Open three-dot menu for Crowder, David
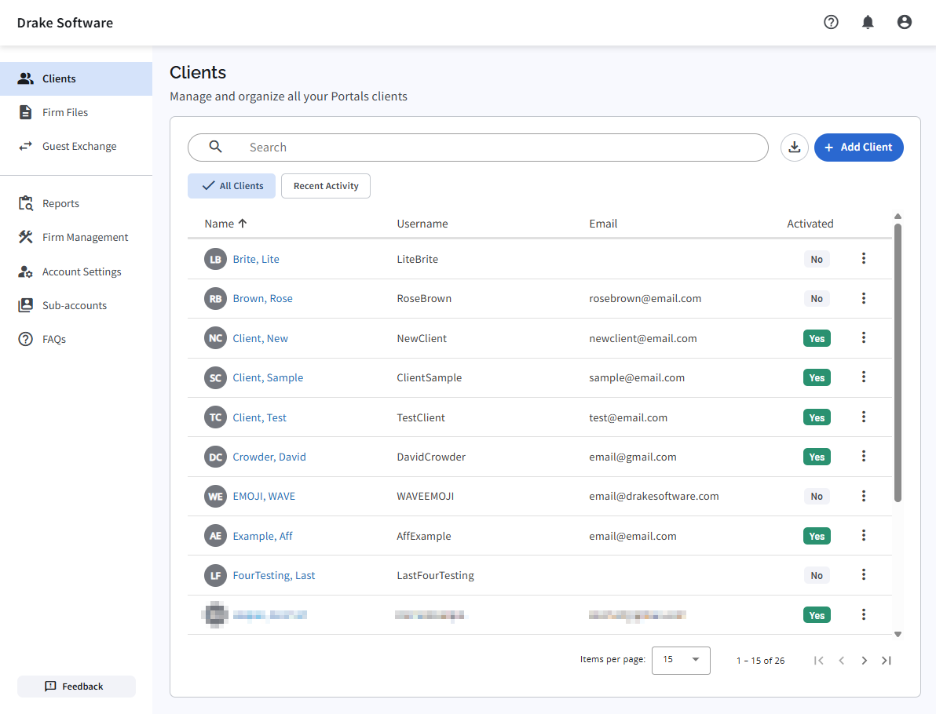Image resolution: width=936 pixels, height=714 pixels. (864, 456)
